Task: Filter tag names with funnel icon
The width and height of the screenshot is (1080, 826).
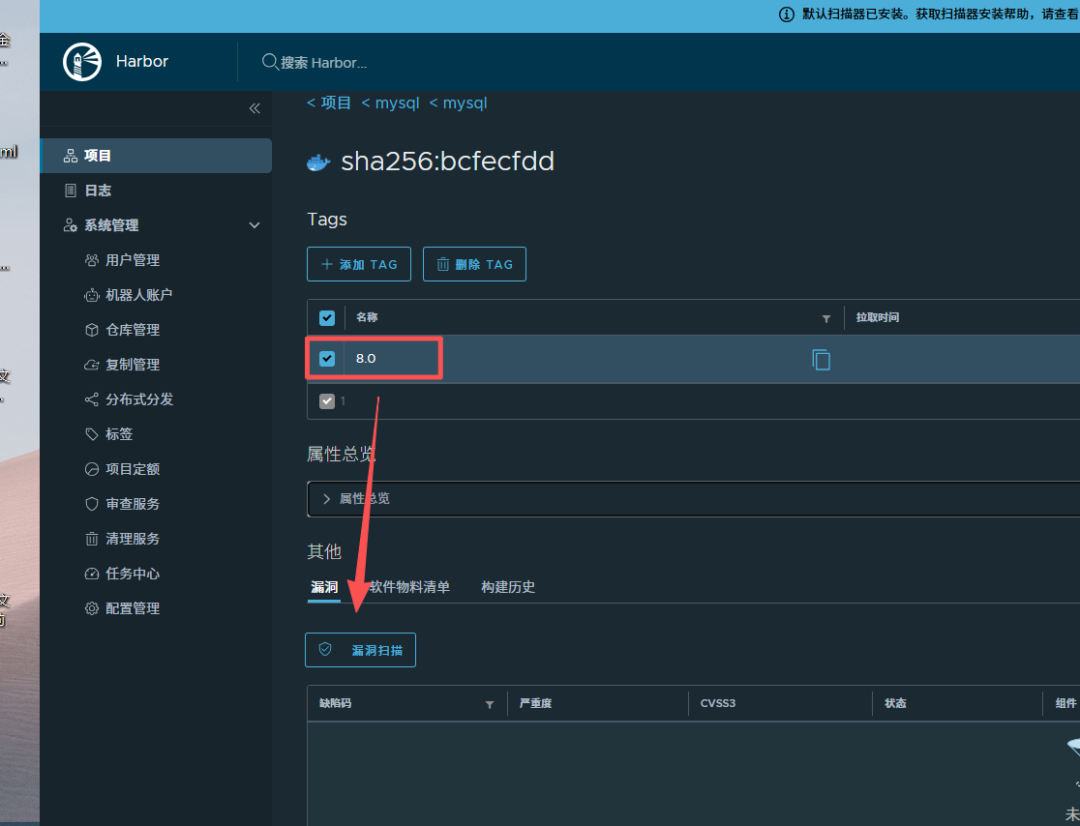Action: pos(826,318)
